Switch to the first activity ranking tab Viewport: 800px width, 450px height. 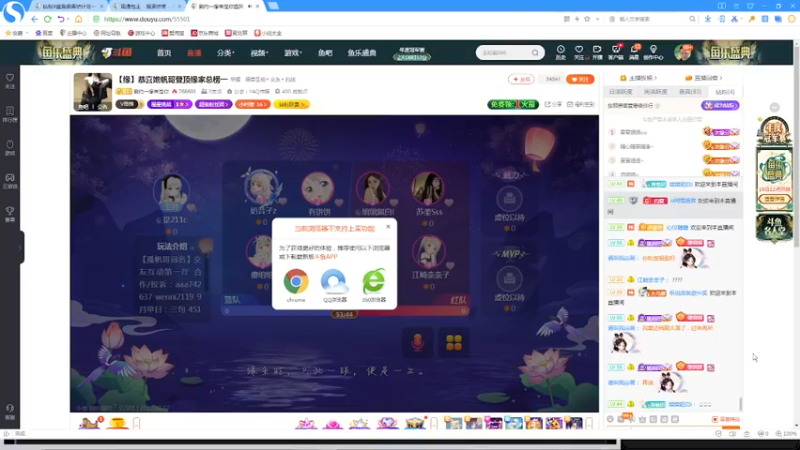(x=620, y=92)
